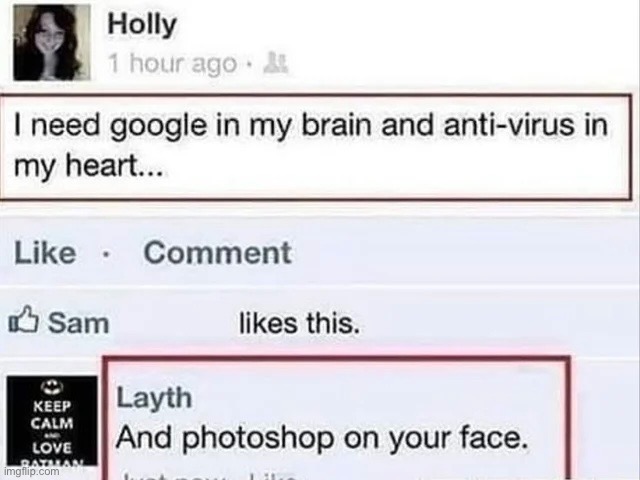
Task: Click the cut-off 'Just now' comment timestamp
Action: (x=175, y=476)
